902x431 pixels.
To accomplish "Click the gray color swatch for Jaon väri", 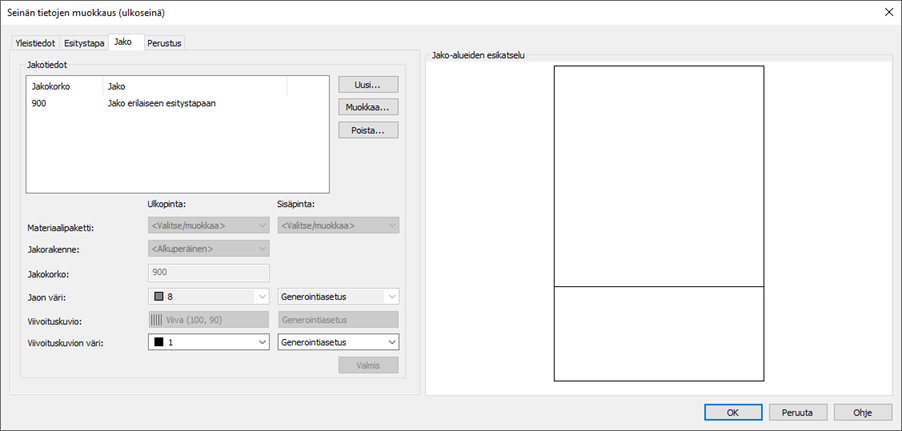I will (158, 296).
